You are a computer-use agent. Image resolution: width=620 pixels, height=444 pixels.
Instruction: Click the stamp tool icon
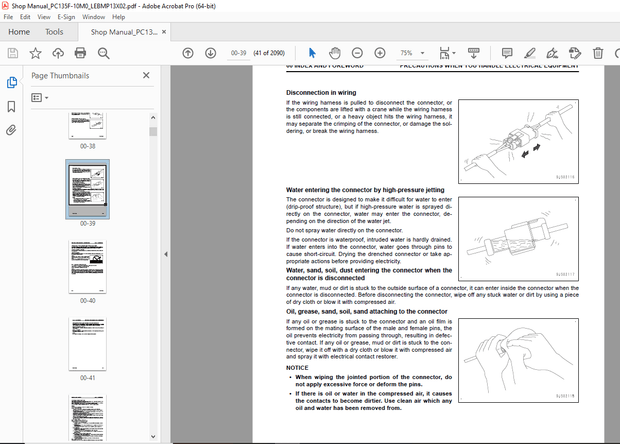coord(575,53)
